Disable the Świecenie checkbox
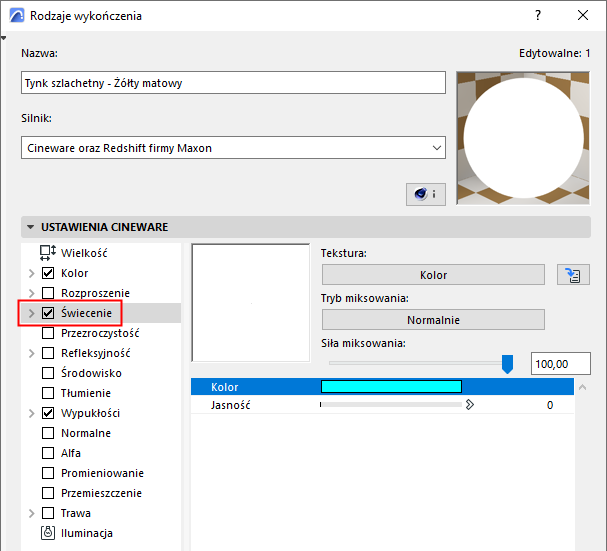This screenshot has height=551, width=607. (x=48, y=313)
